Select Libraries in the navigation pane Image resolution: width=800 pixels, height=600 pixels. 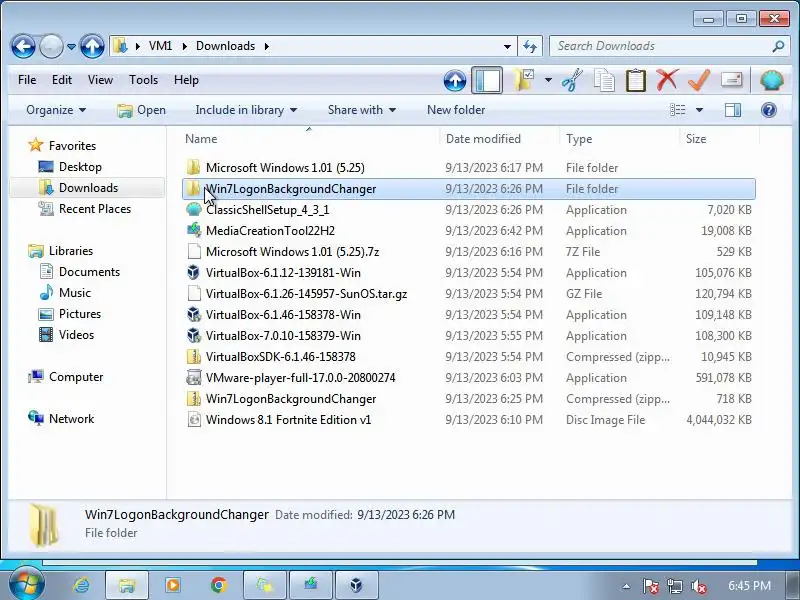click(61, 251)
